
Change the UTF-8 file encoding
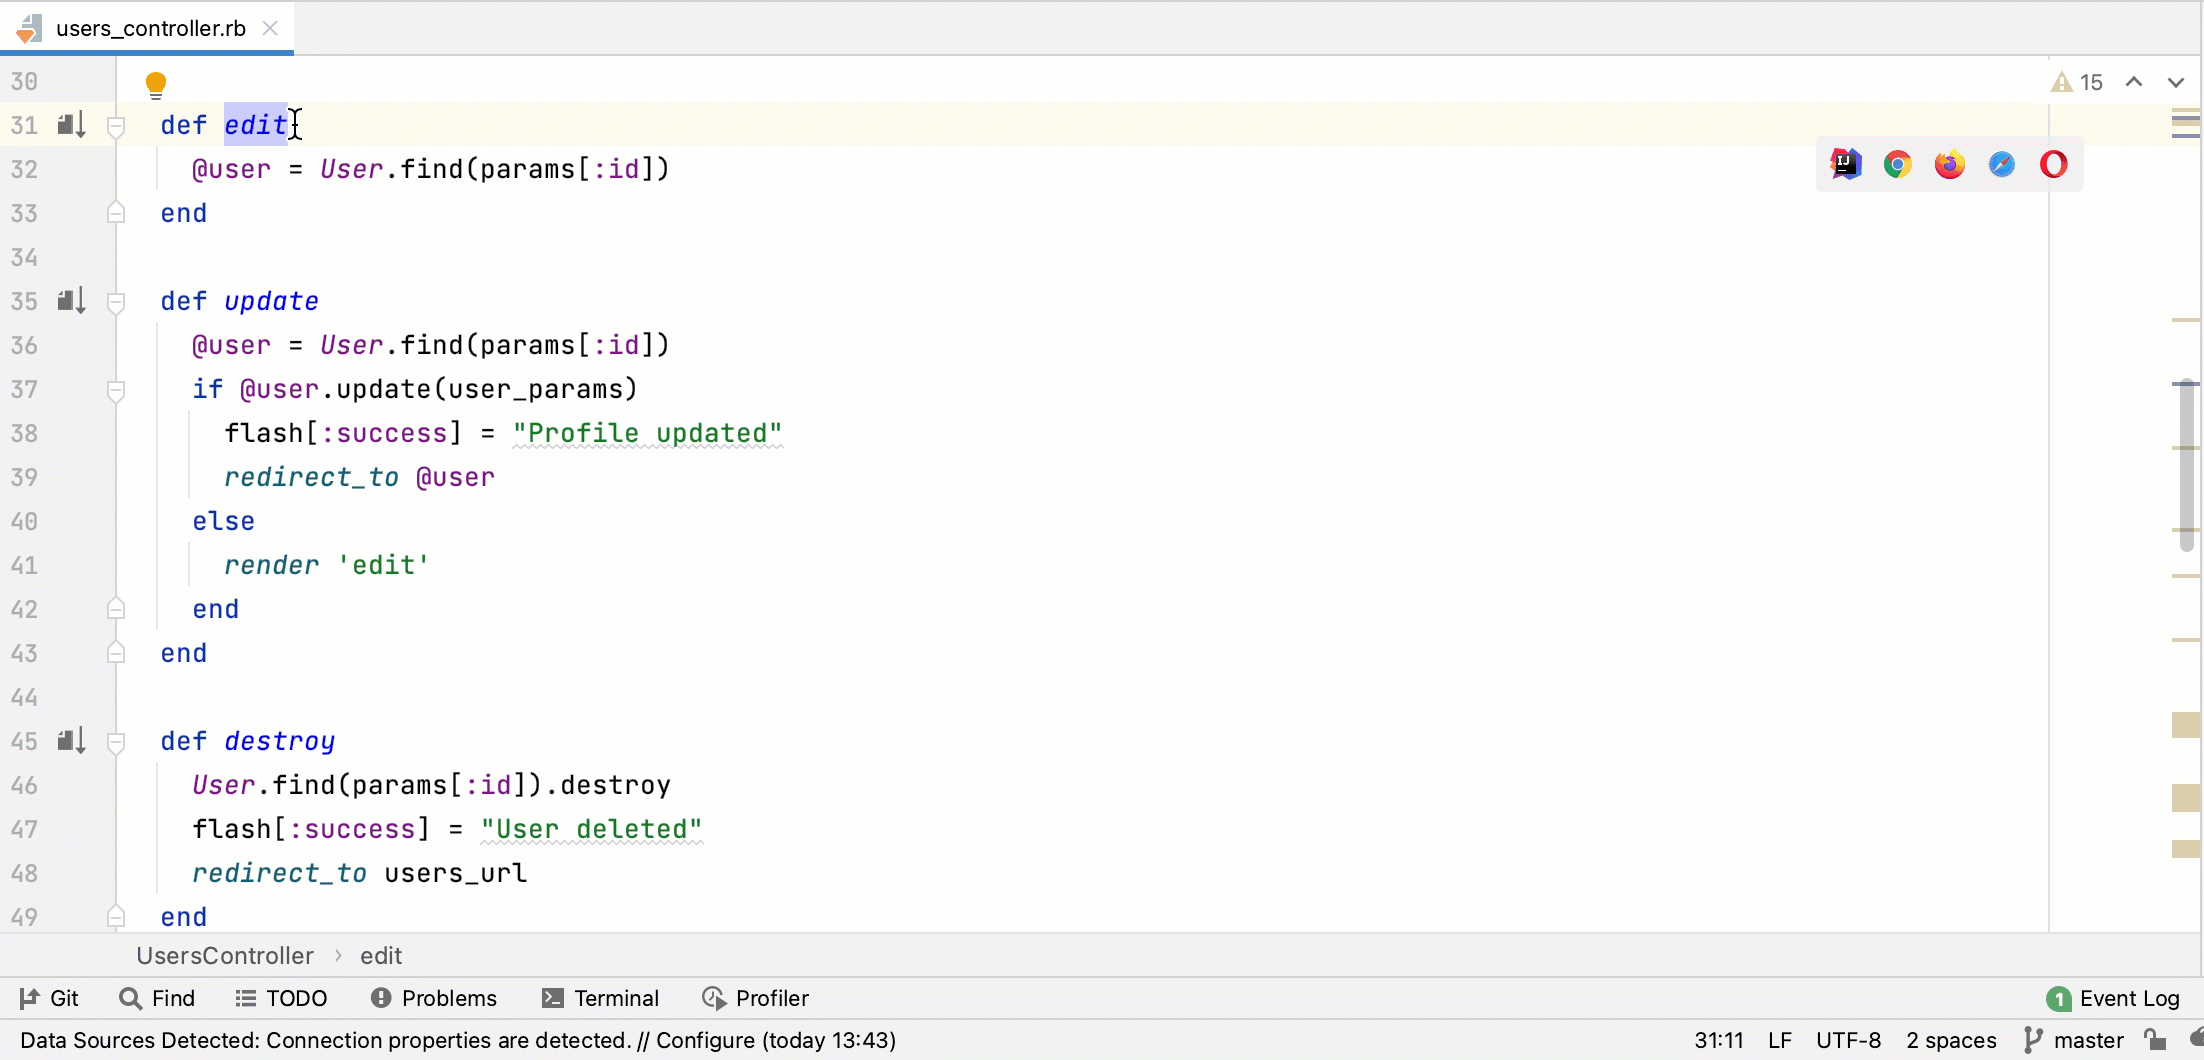(1848, 1040)
